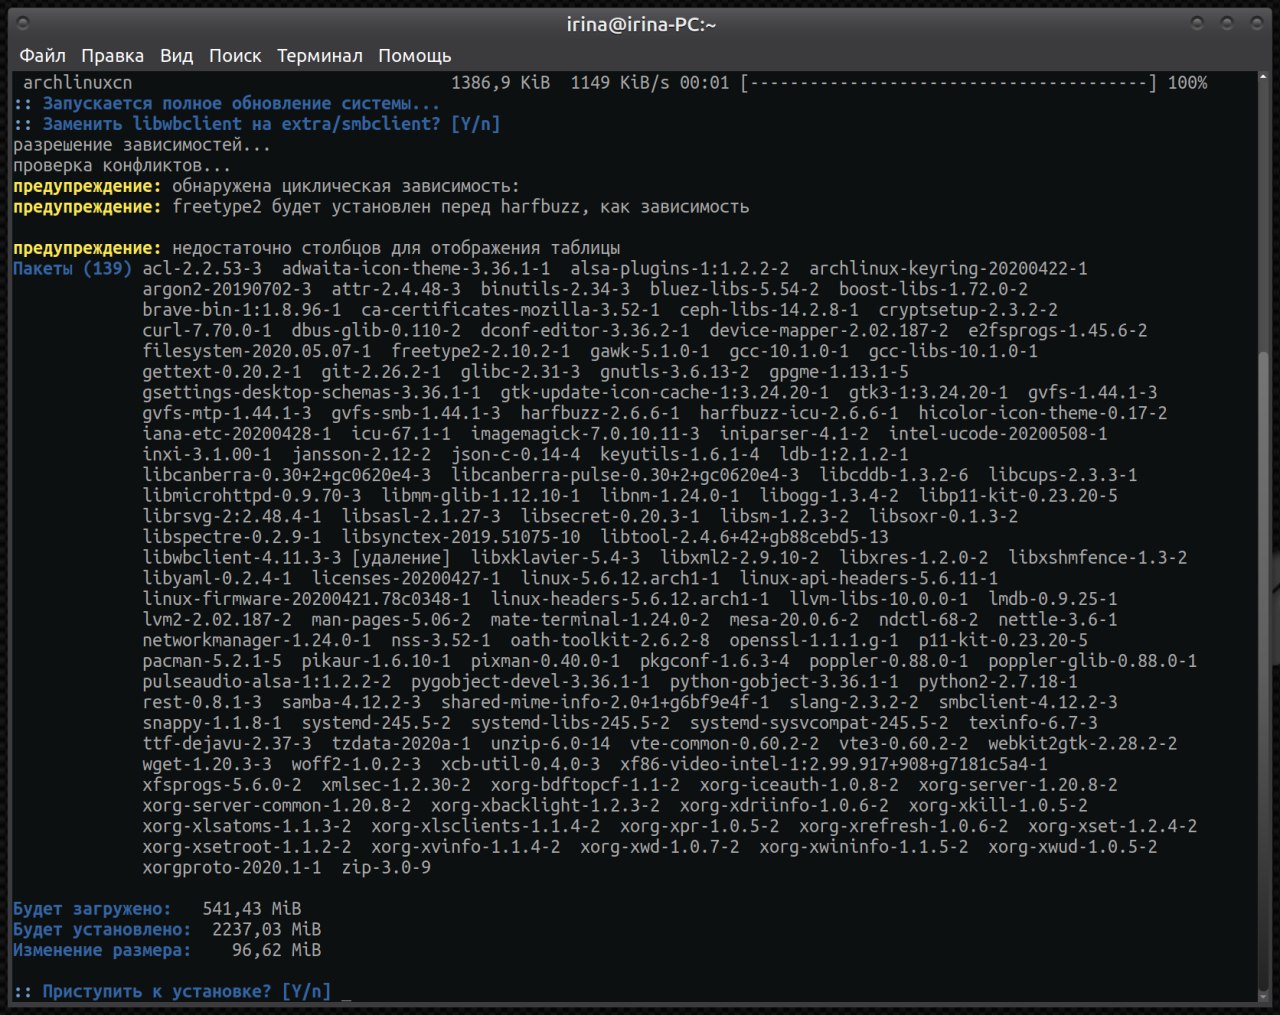Click package inxi-3.1.00-1

point(207,455)
